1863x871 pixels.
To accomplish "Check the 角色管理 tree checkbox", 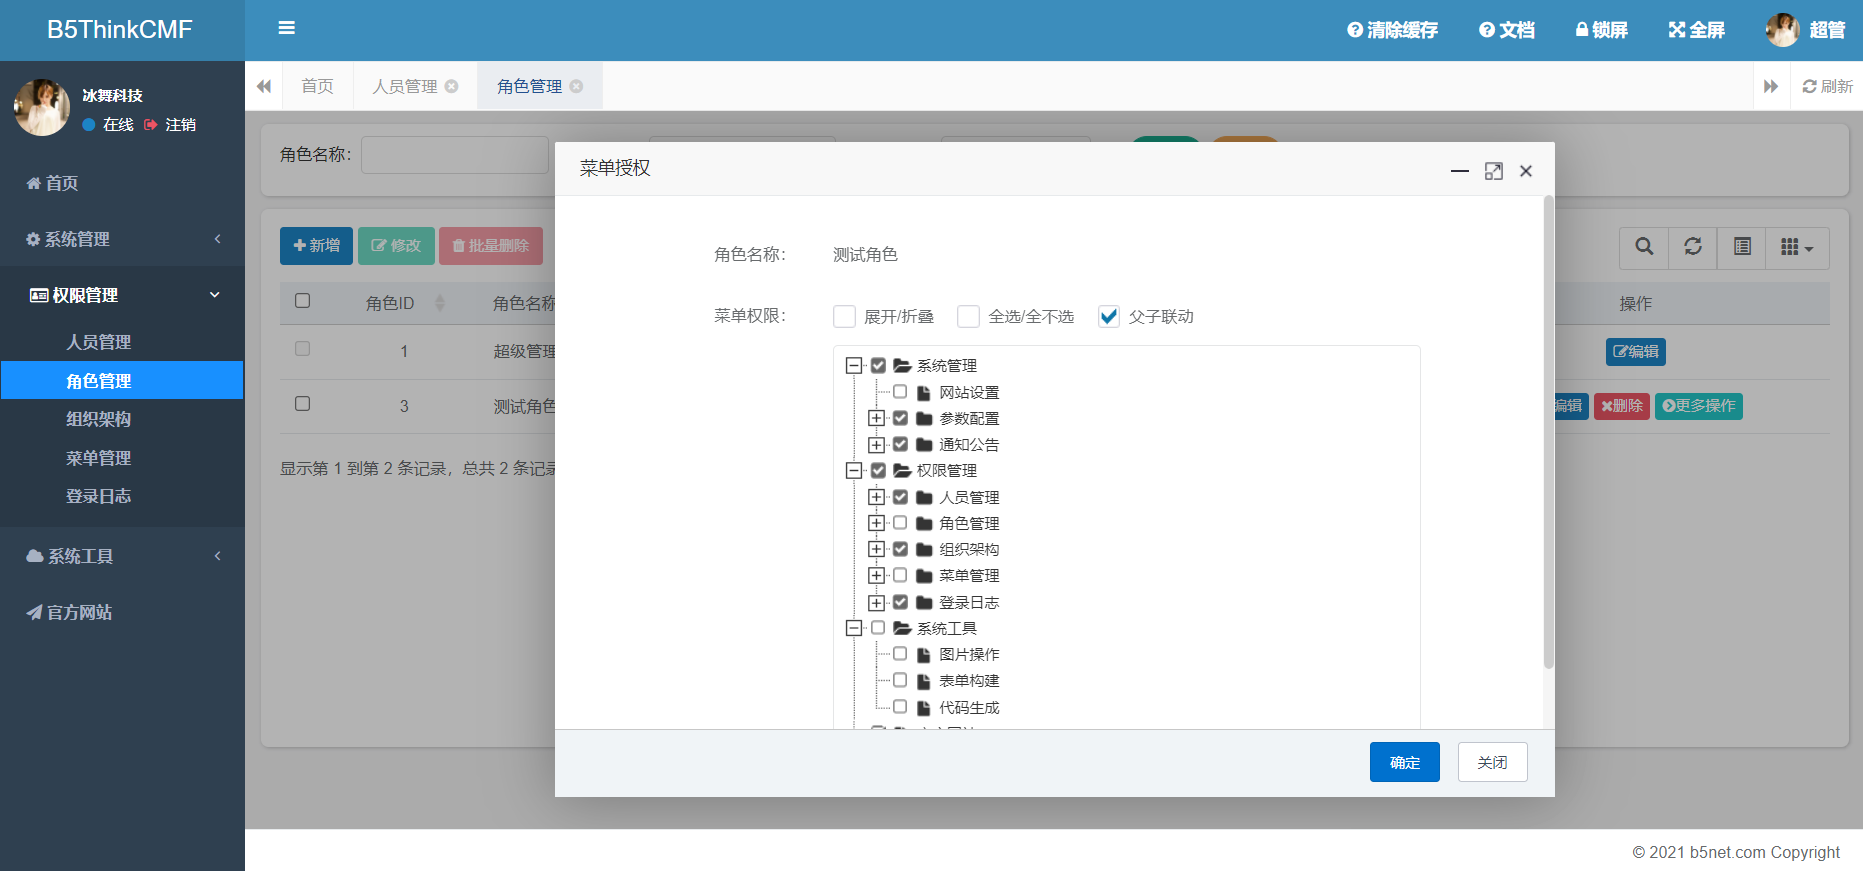I will tap(900, 523).
